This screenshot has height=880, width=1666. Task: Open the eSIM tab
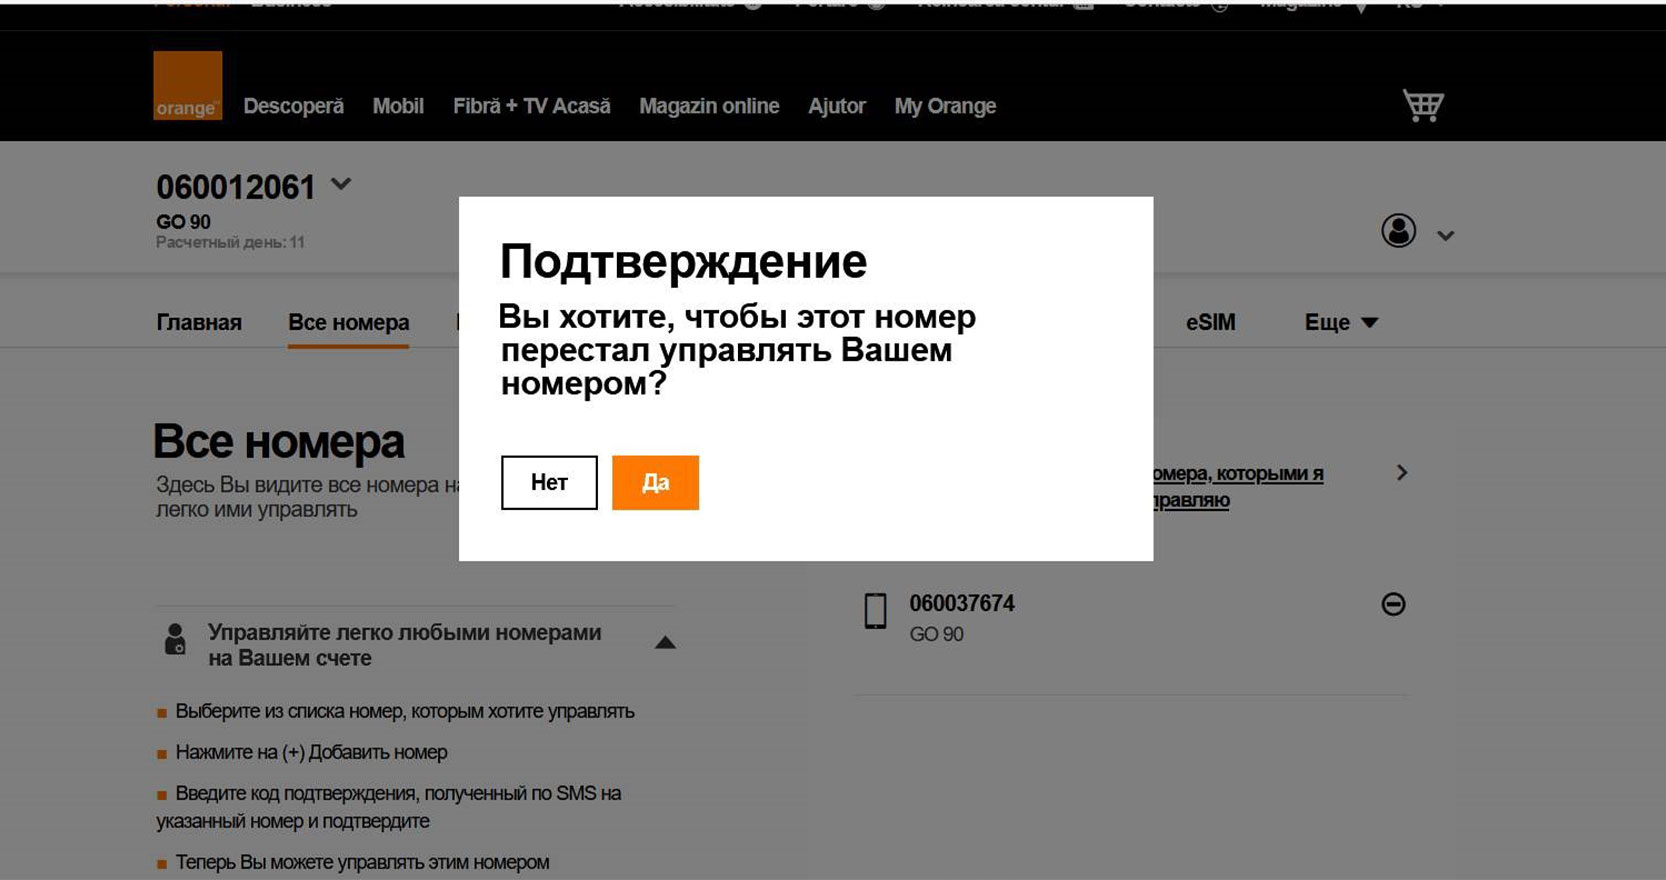point(1210,322)
